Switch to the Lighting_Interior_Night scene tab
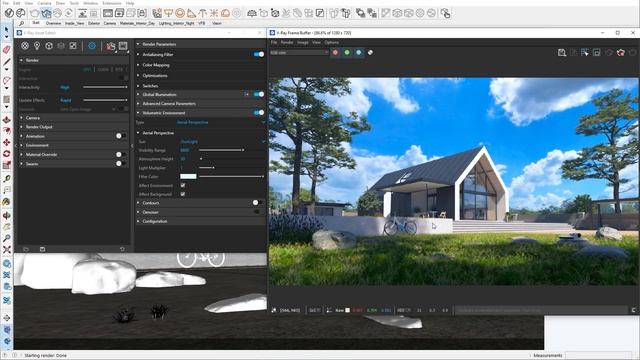 click(176, 24)
